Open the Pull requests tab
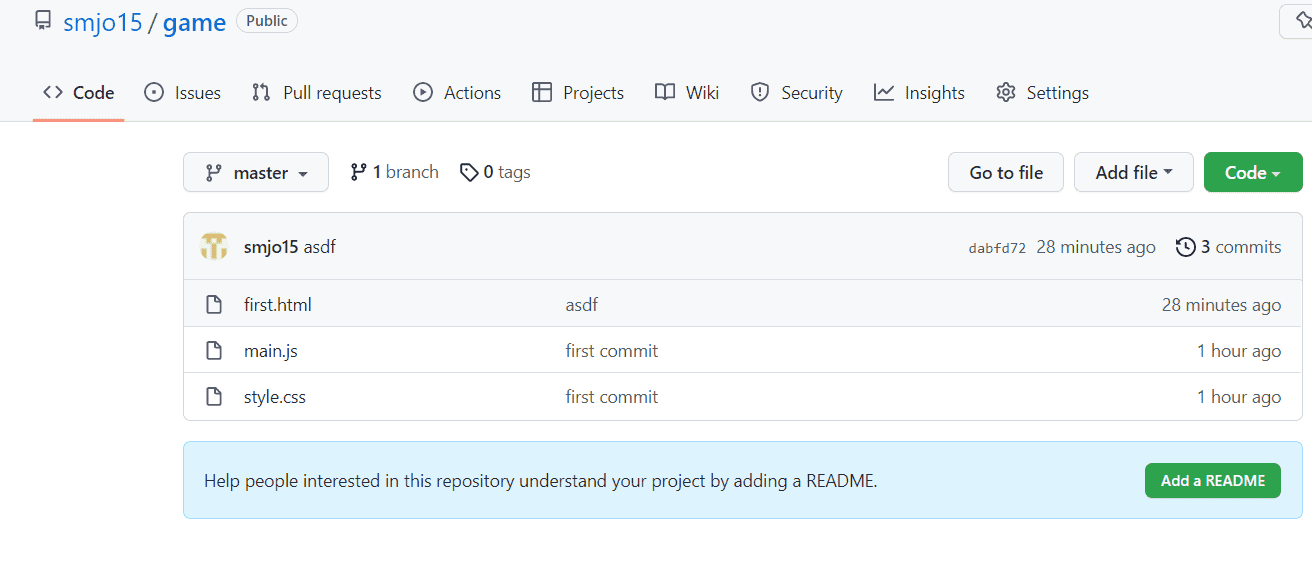The height and width of the screenshot is (572, 1312). click(x=317, y=93)
